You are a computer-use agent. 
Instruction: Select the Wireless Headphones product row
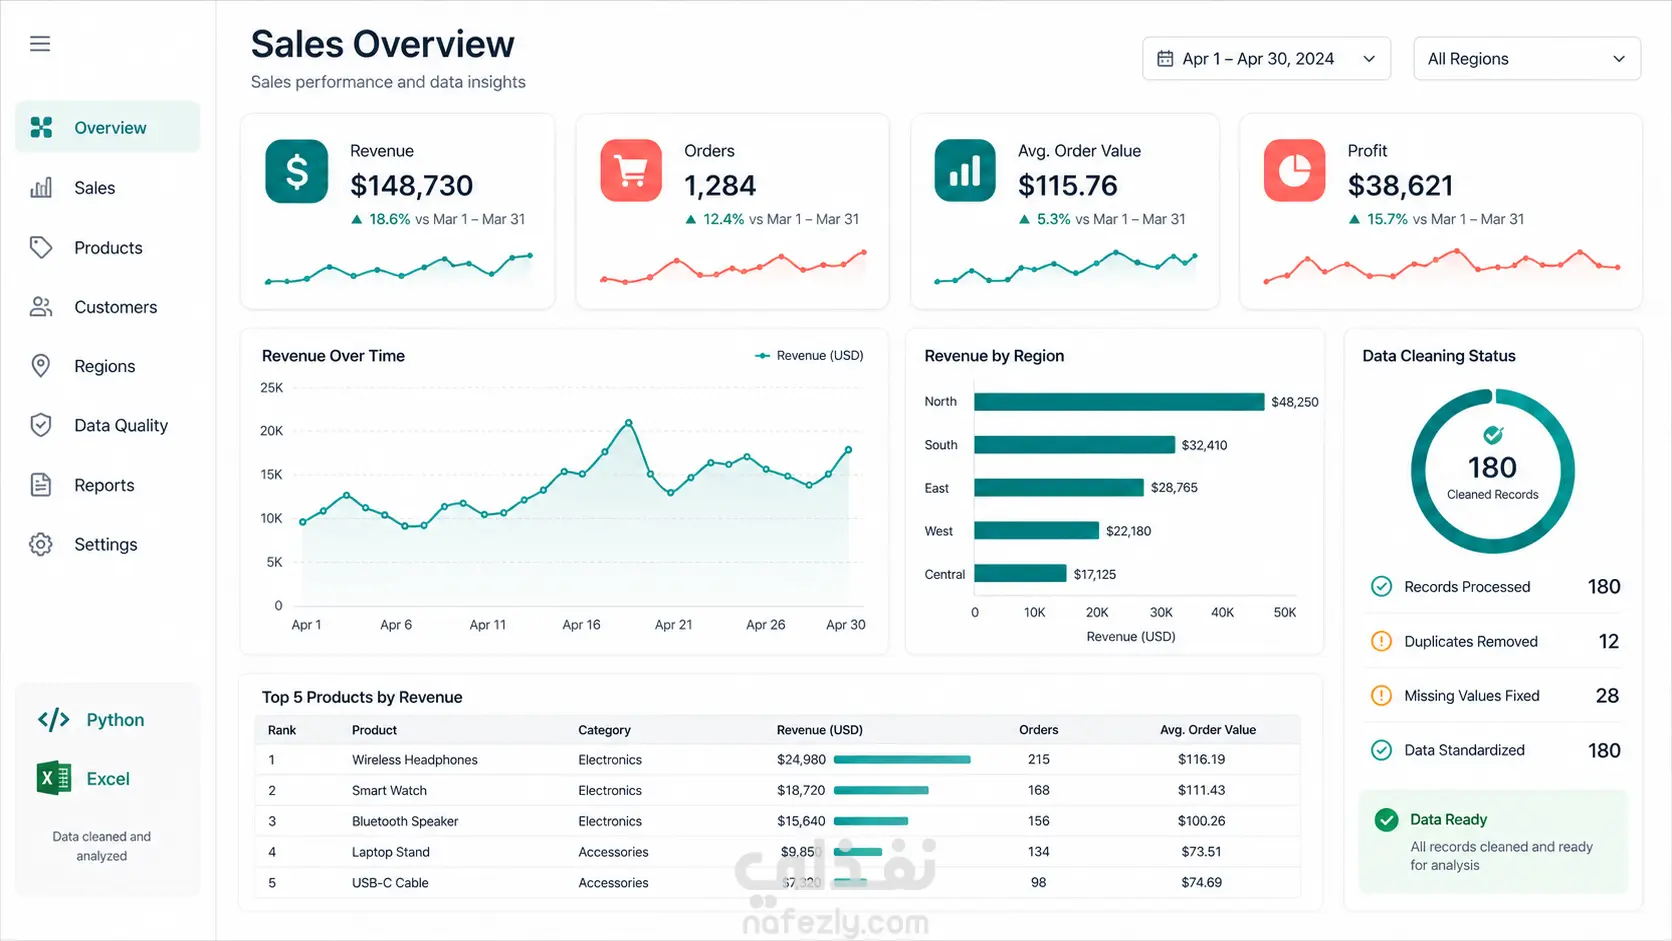778,760
